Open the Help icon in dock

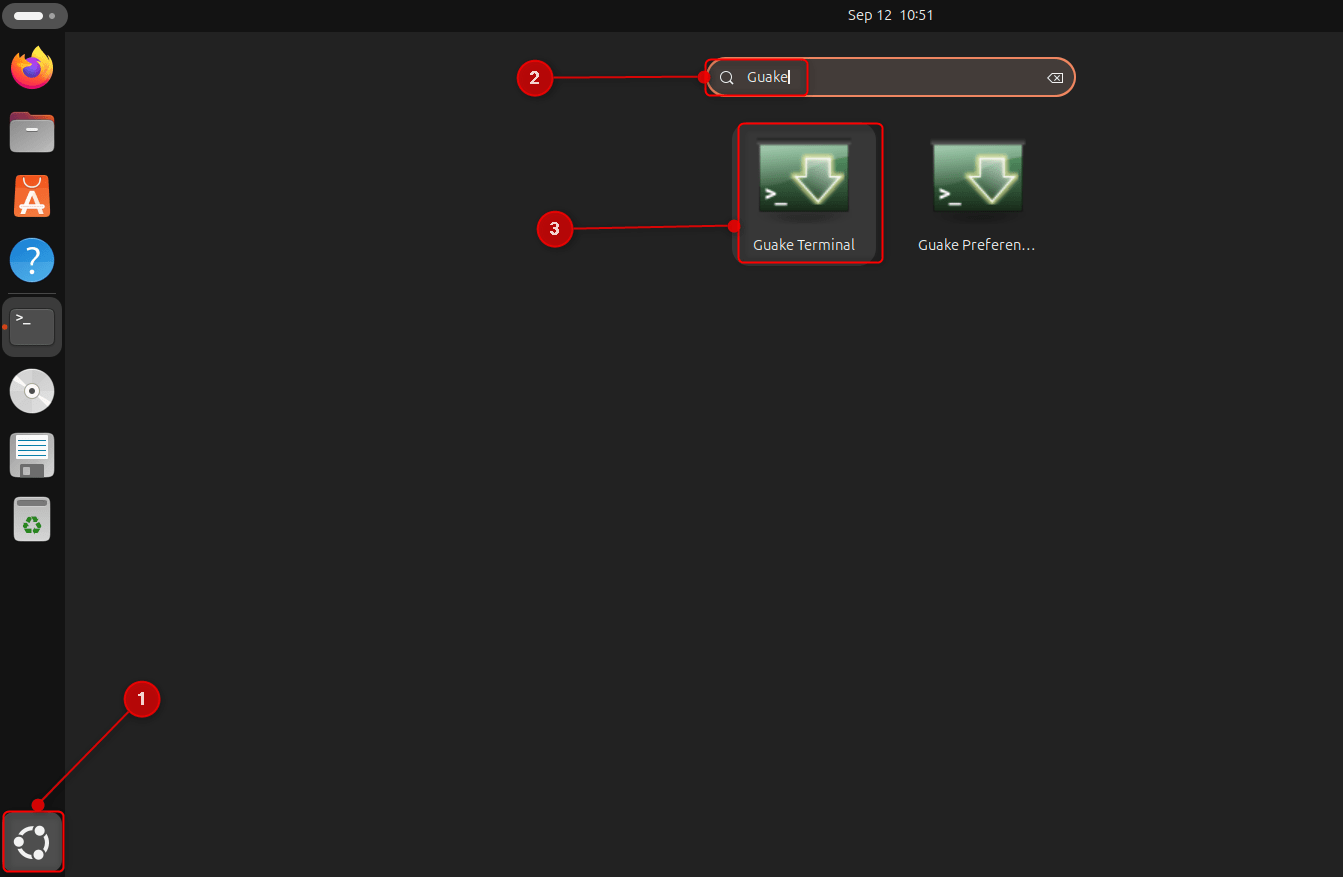[x=32, y=260]
